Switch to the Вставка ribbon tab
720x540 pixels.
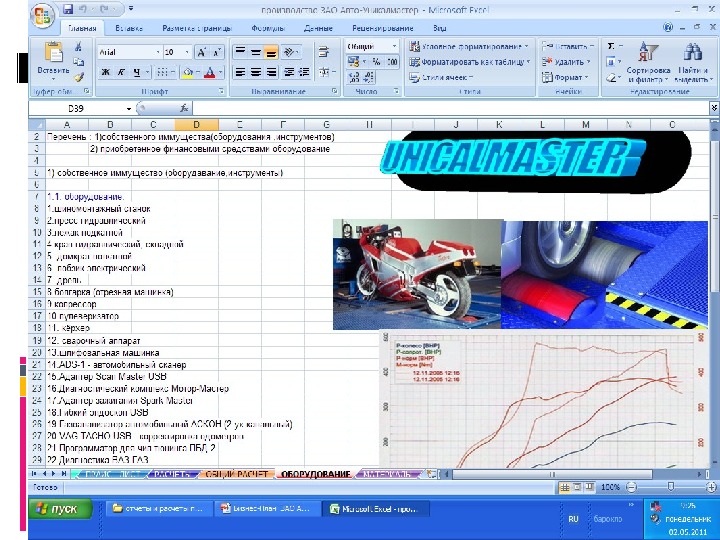[129, 28]
